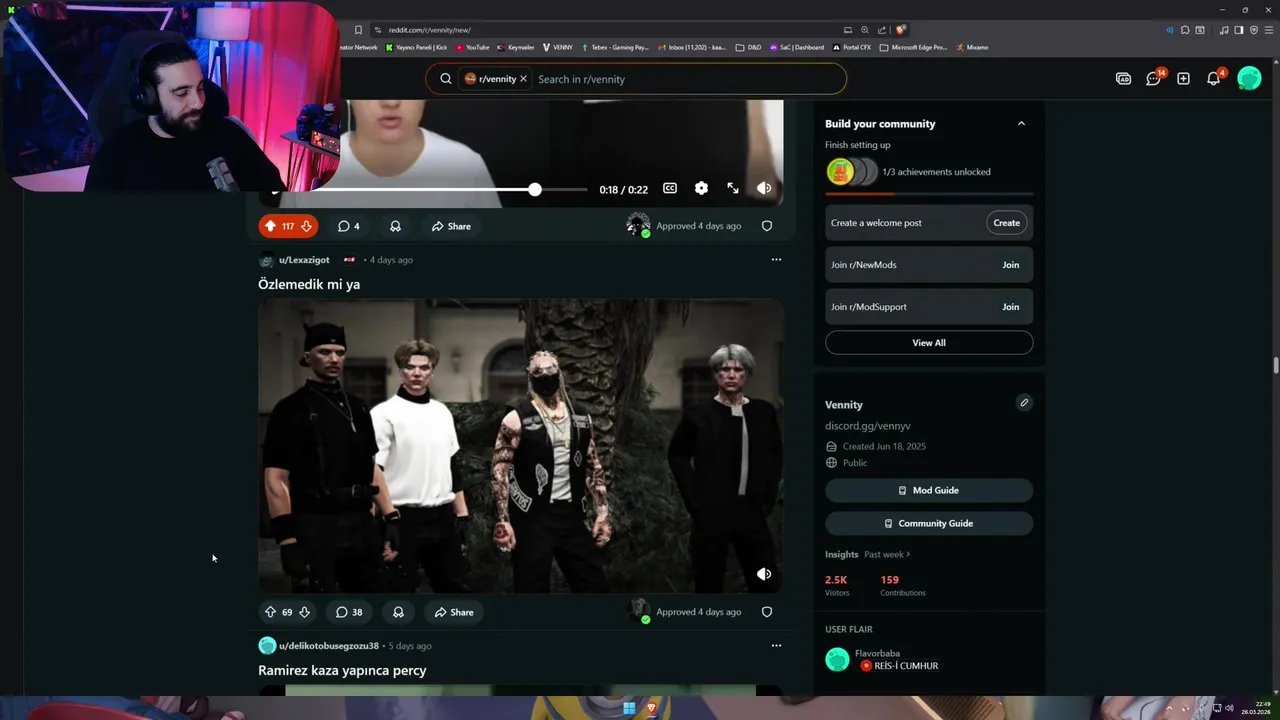Open the Keymailer bookmark
Image resolution: width=1280 pixels, height=720 pixels.
click(515, 47)
